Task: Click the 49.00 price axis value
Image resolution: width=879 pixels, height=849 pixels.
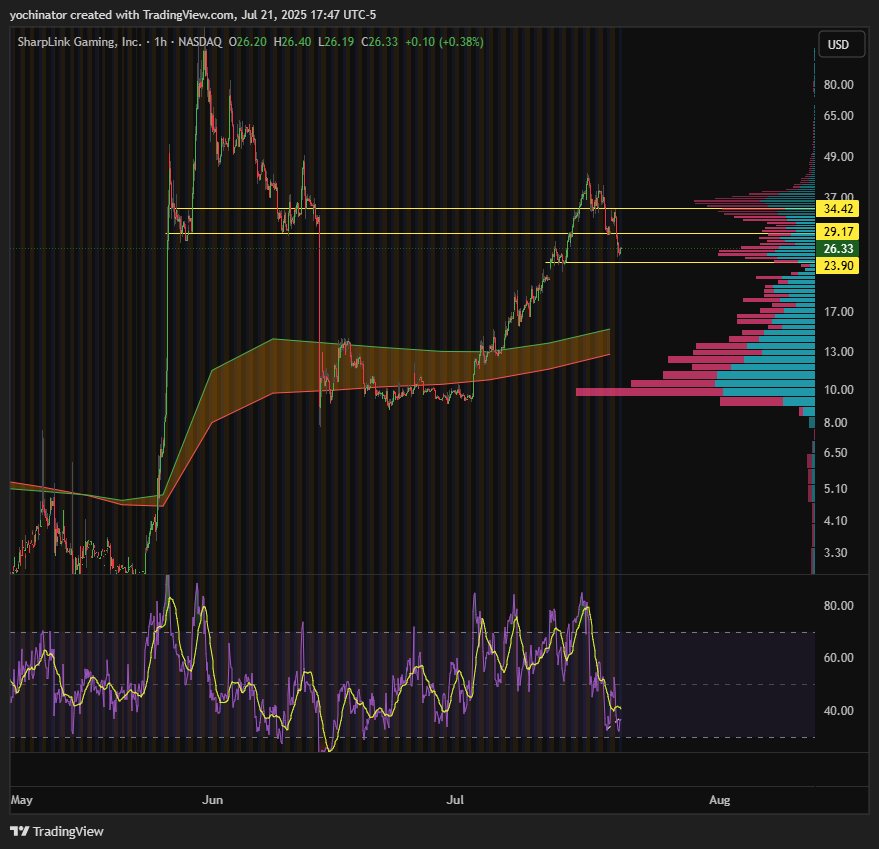Action: [x=839, y=156]
